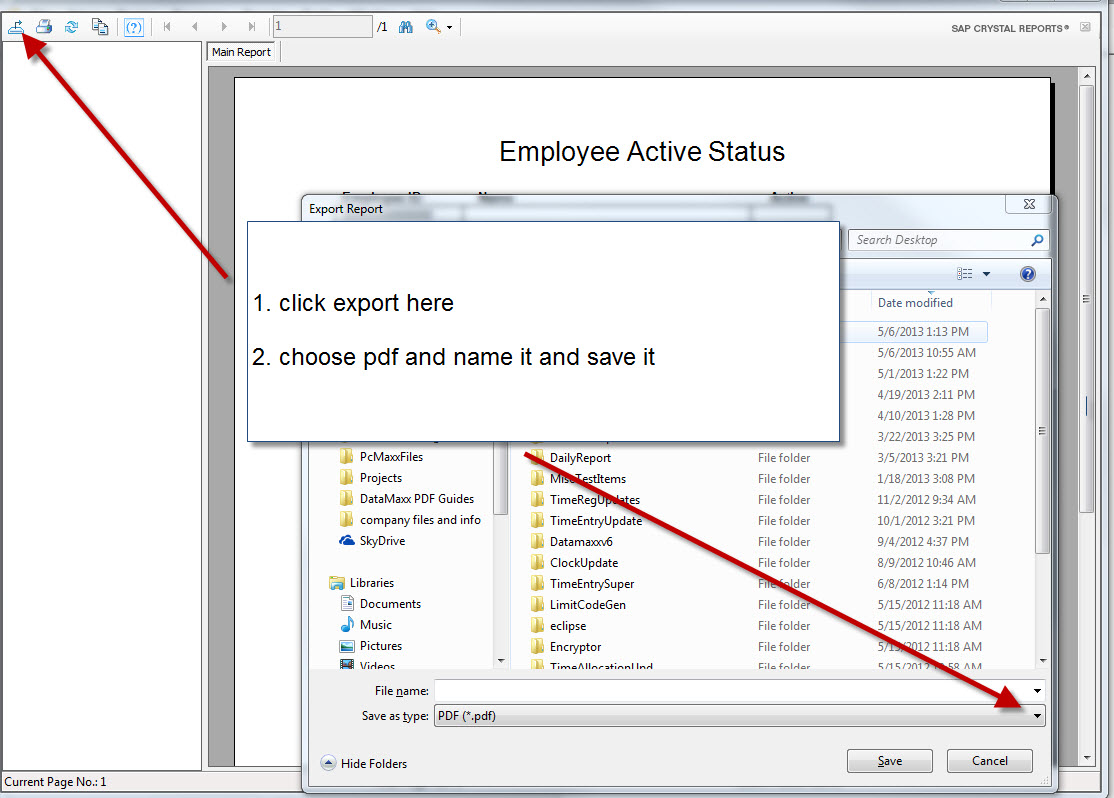
Task: Click the search magnifier in Search Desktop
Action: point(1036,240)
